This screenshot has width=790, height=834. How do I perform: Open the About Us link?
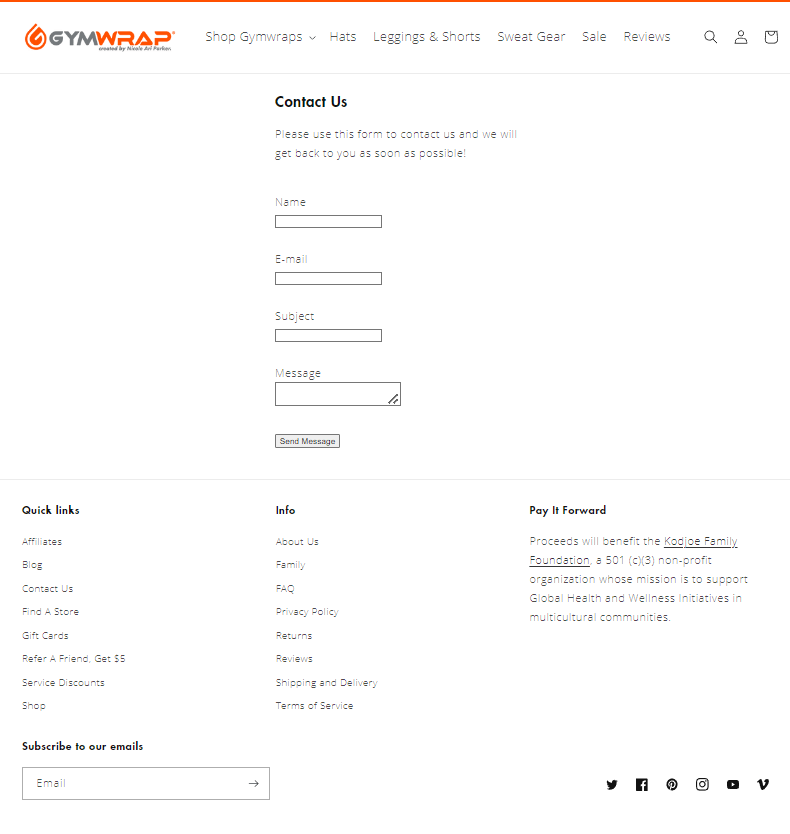(x=297, y=541)
